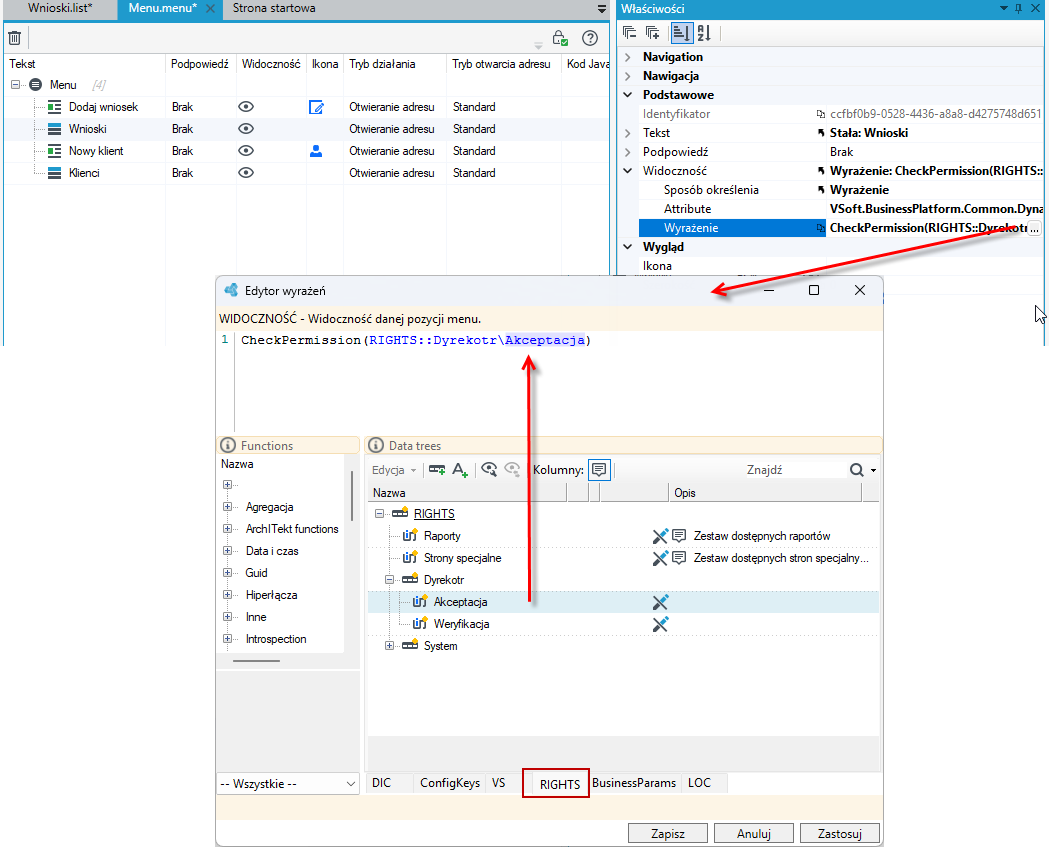Expand the System tree node
The height and width of the screenshot is (857, 1049).
pos(389,646)
